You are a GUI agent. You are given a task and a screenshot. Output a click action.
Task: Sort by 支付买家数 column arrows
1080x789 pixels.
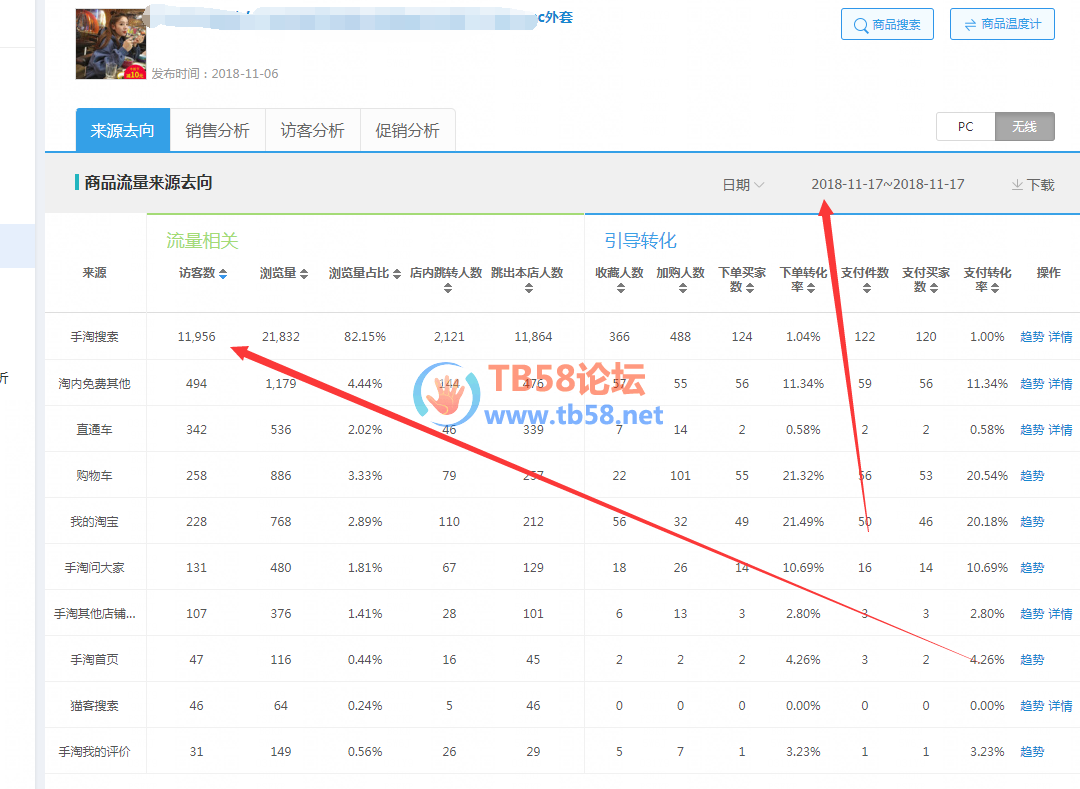click(x=933, y=288)
